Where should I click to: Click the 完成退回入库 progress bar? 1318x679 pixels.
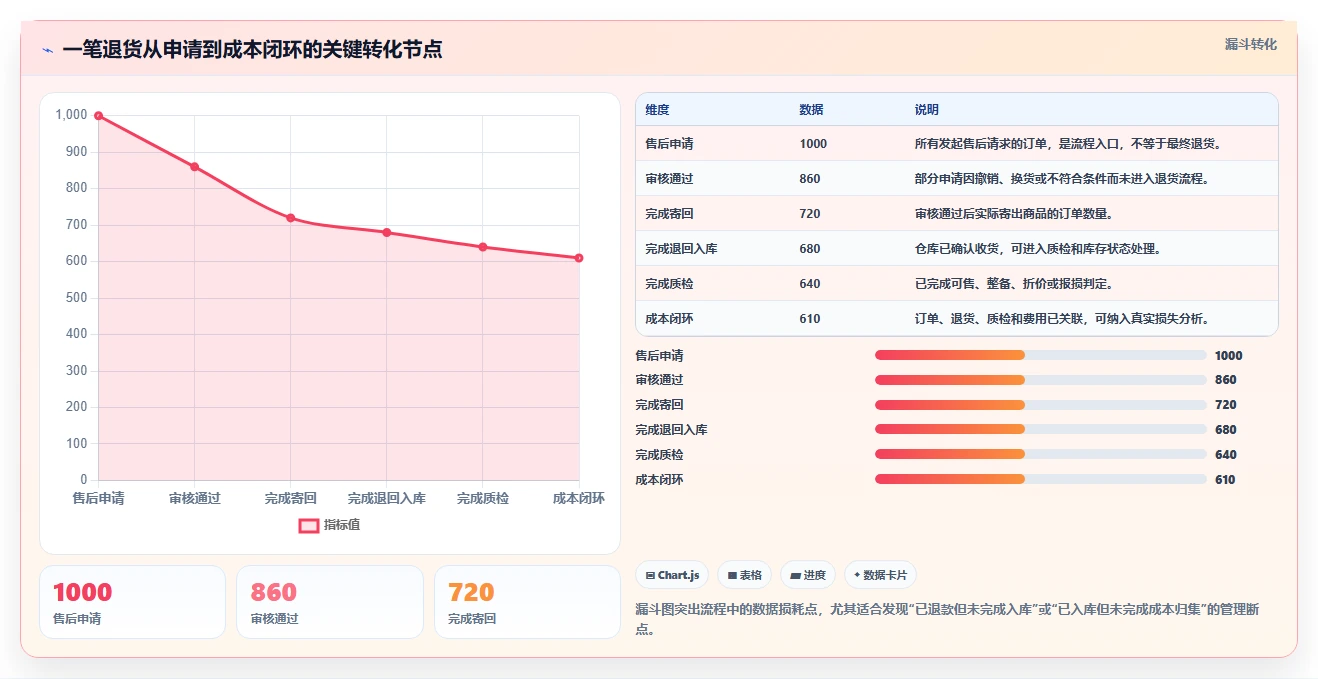click(x=1040, y=429)
